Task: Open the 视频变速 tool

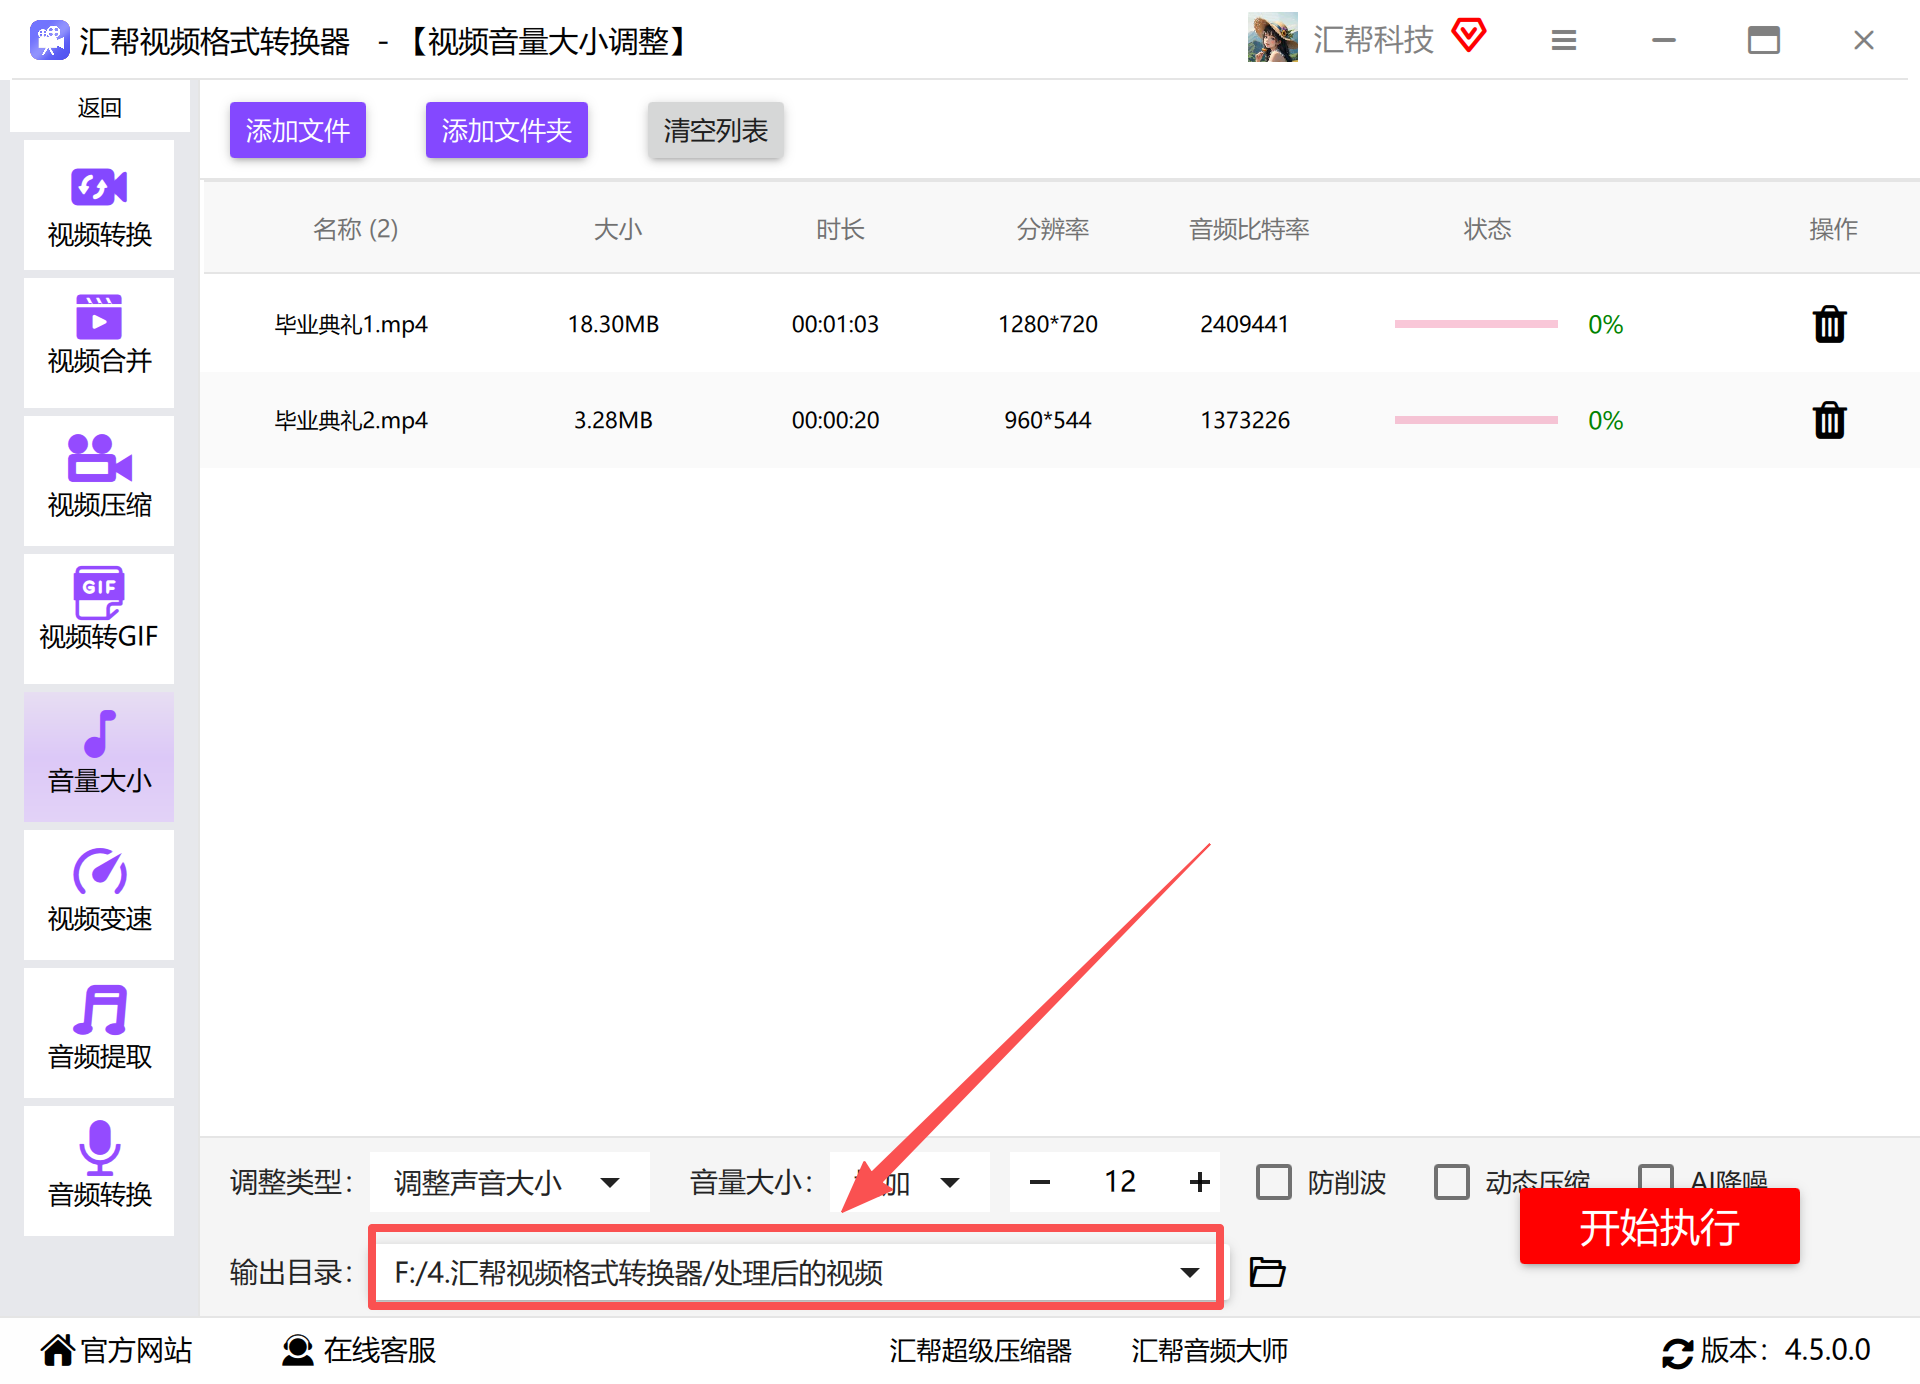Action: (99, 895)
